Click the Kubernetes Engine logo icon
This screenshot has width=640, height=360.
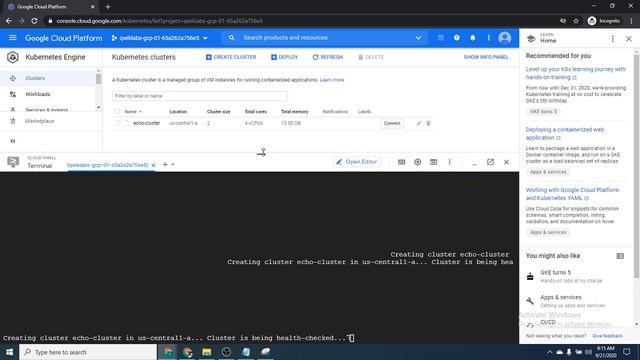point(13,57)
